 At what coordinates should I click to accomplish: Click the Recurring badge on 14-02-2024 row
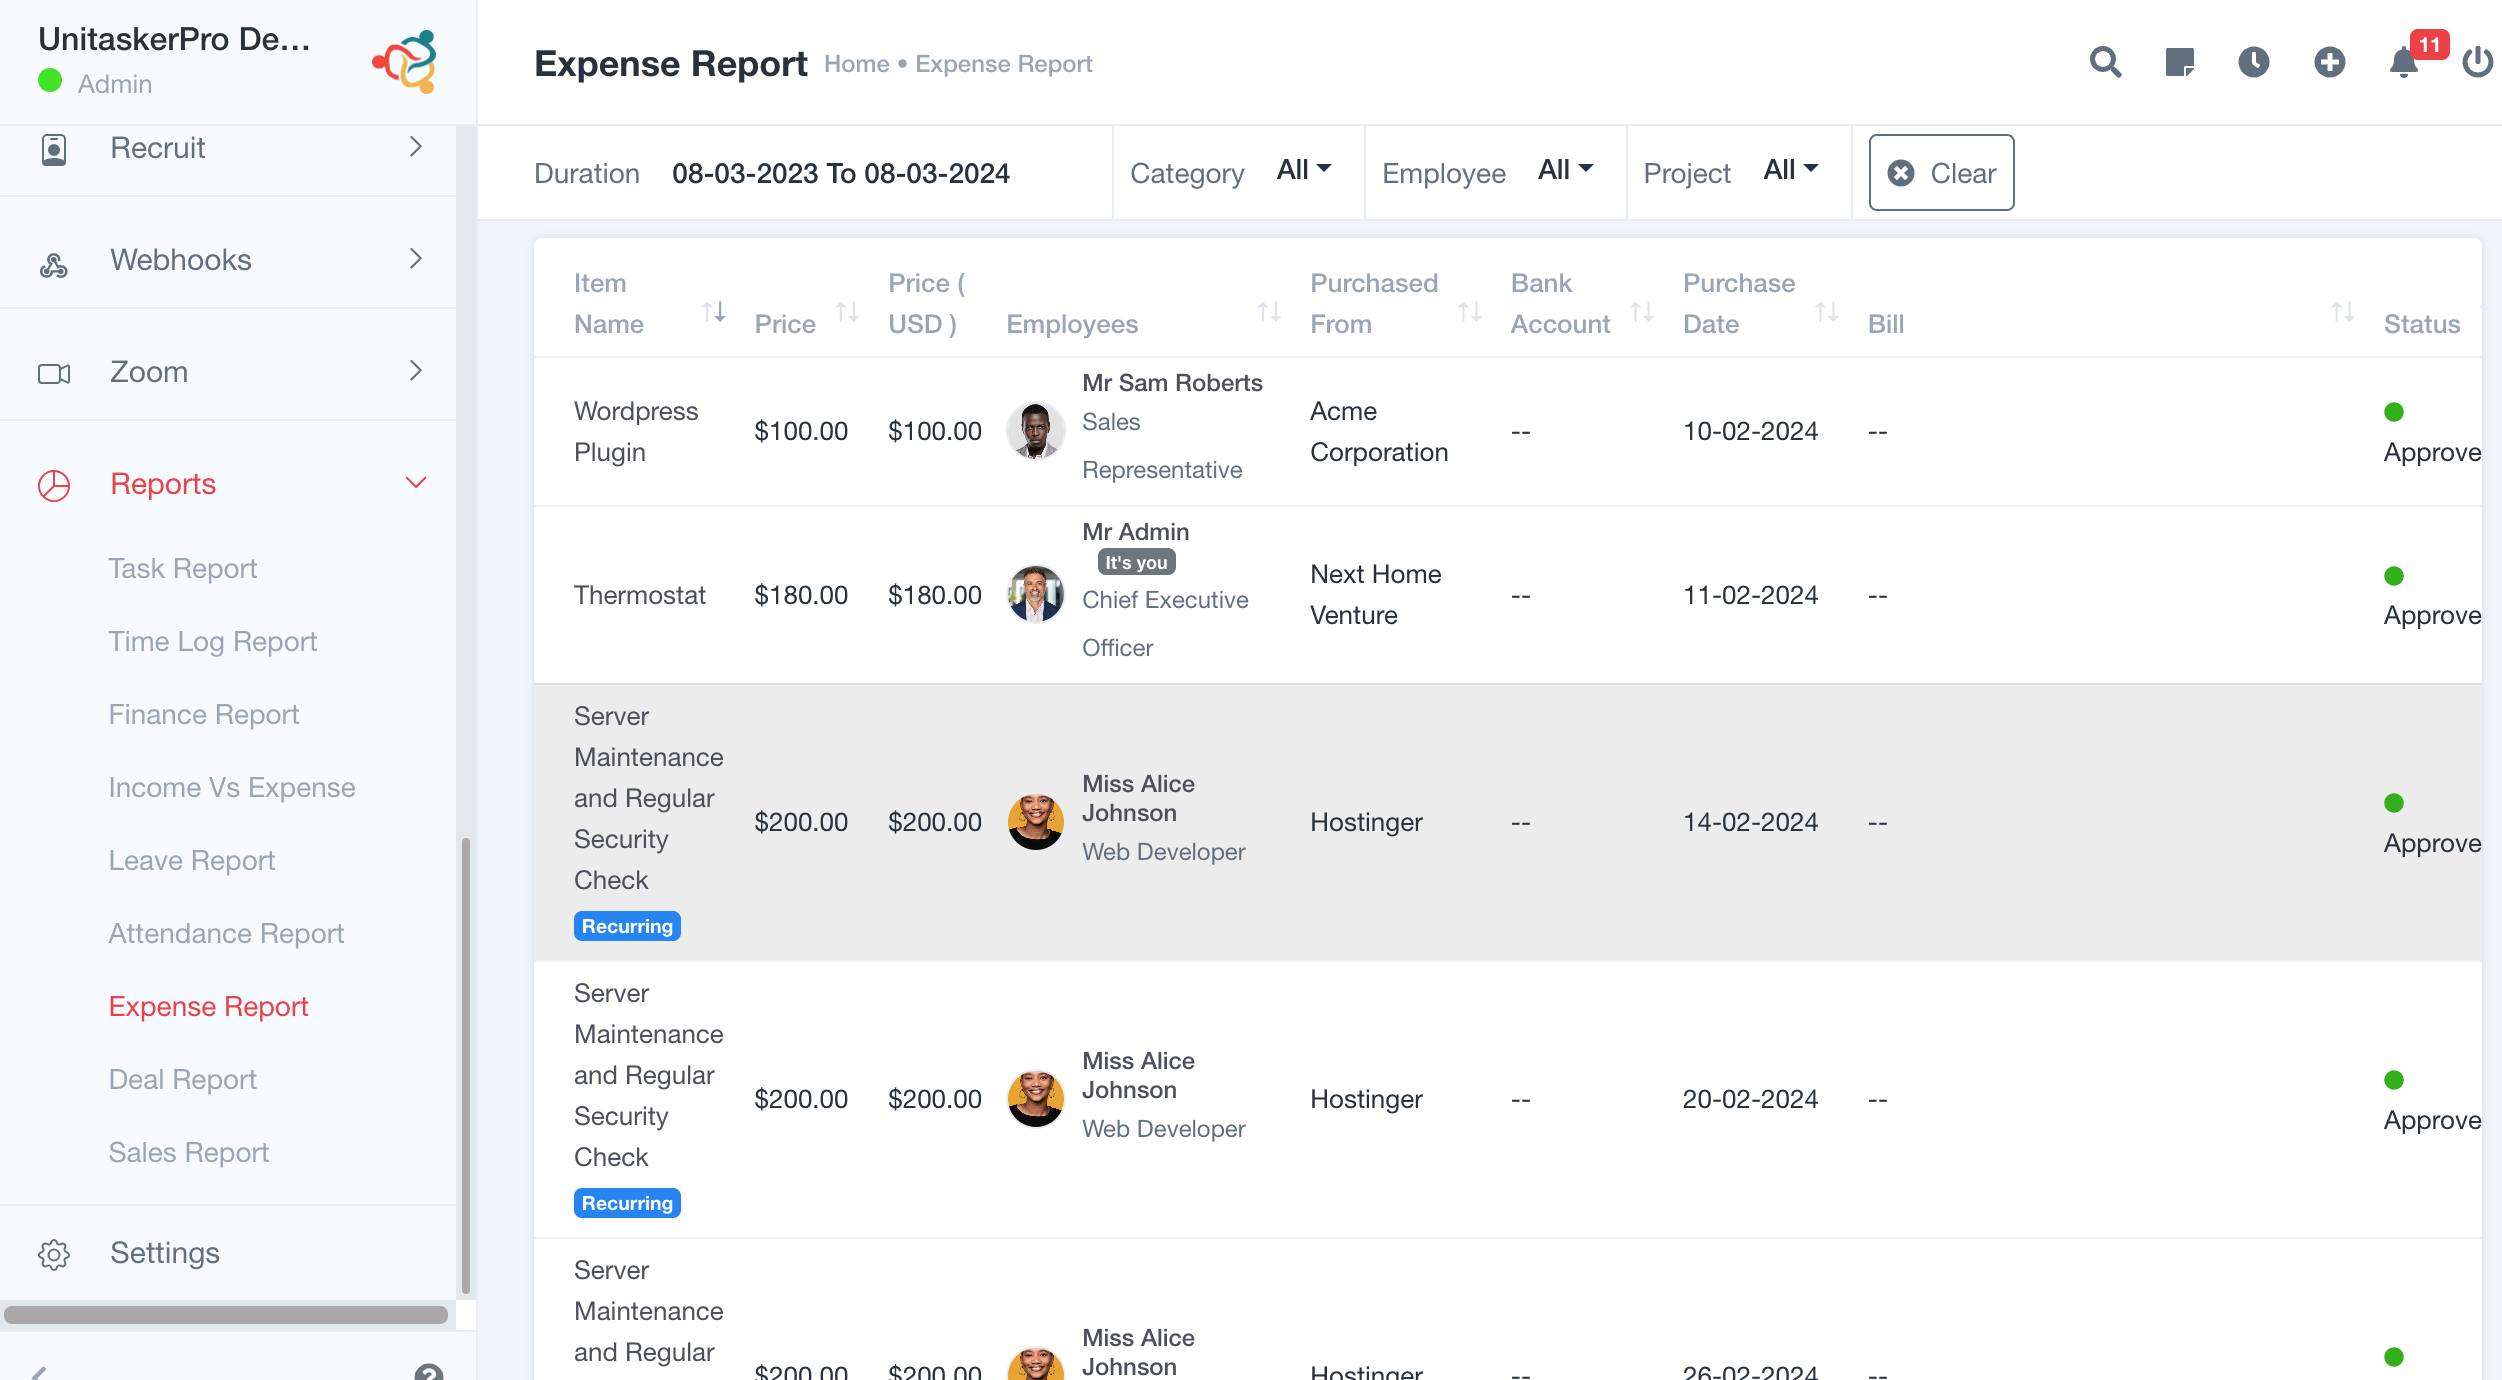627,926
